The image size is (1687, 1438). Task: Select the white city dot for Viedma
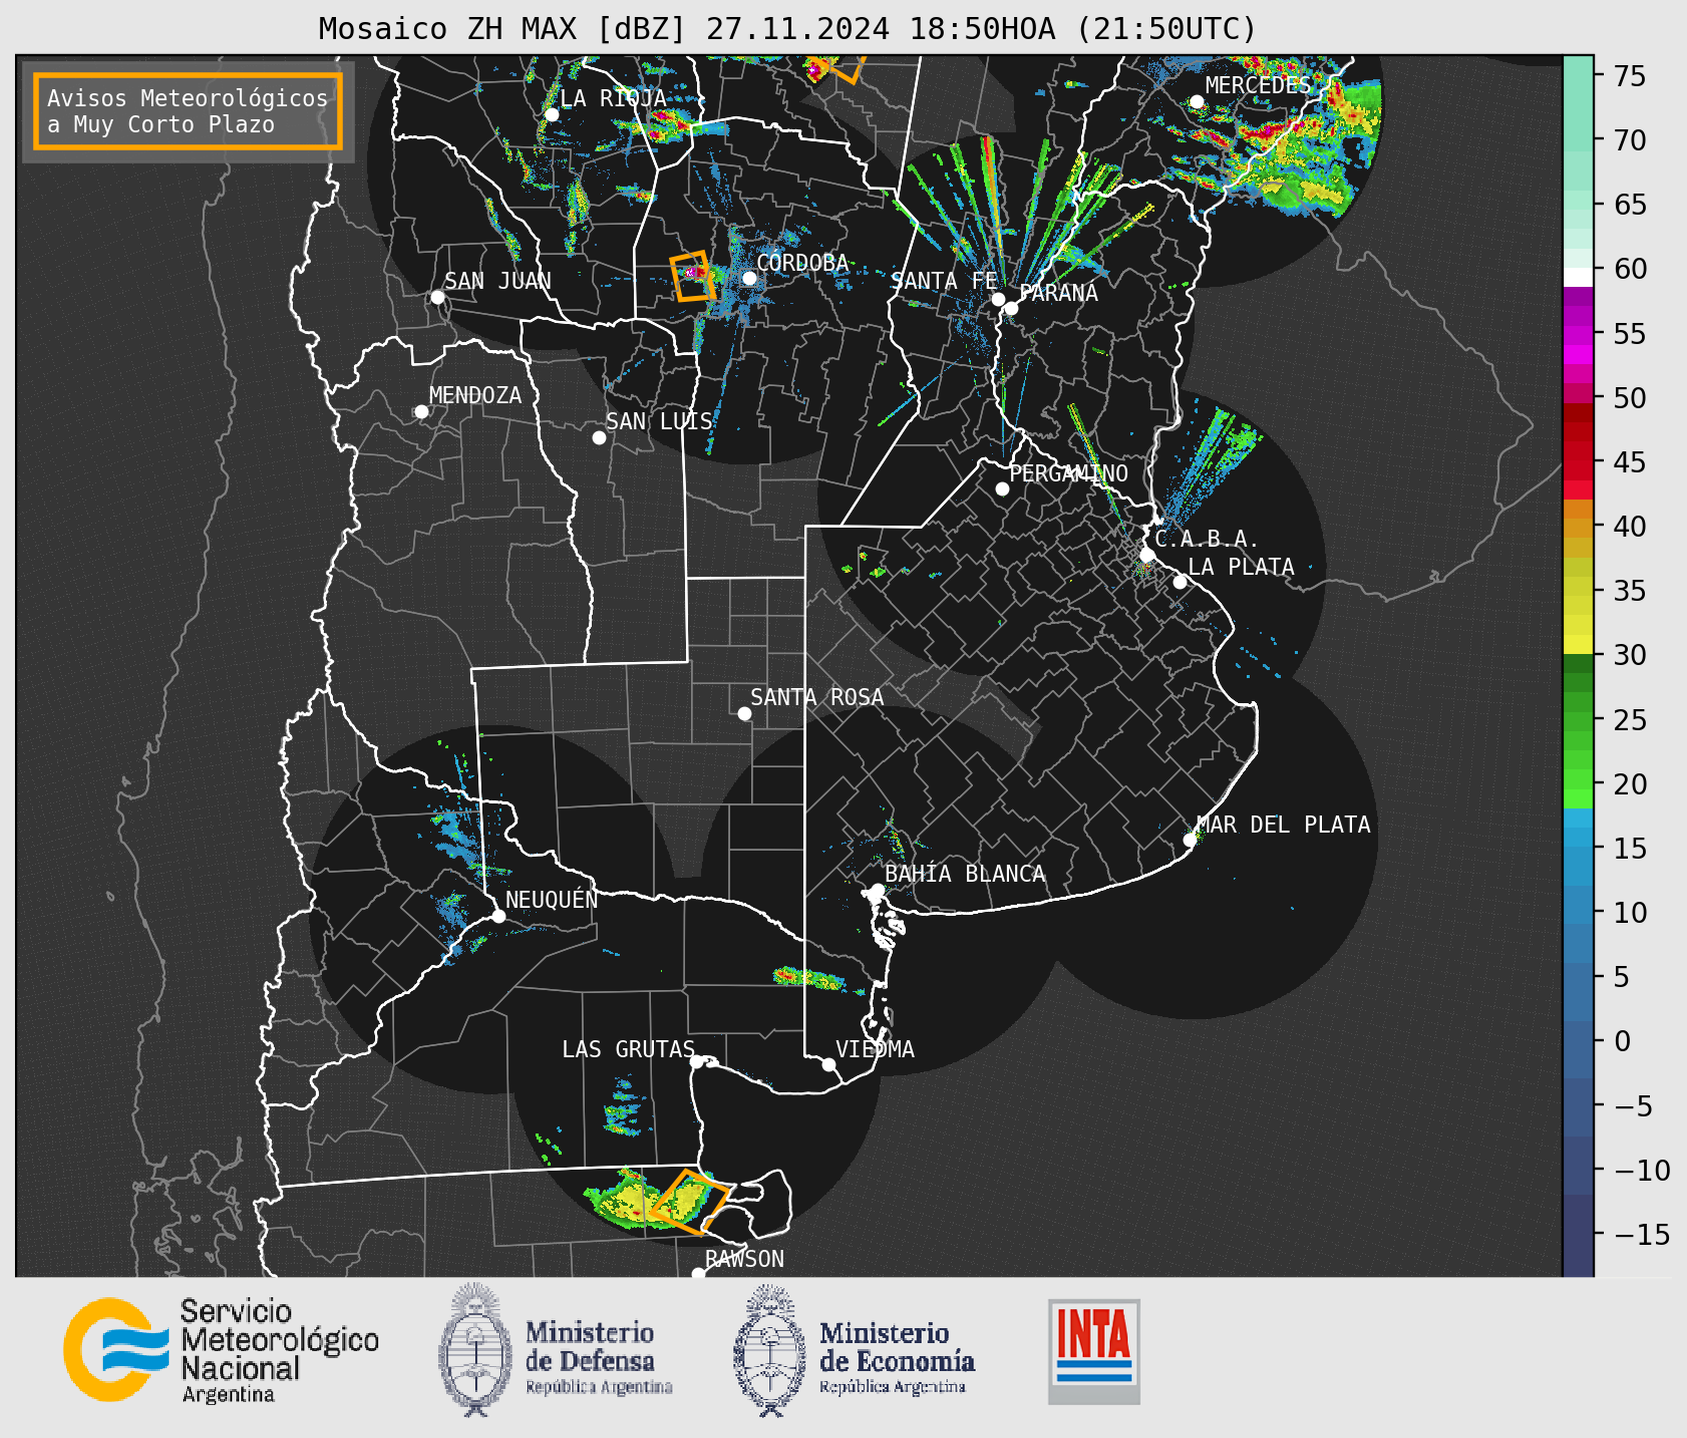[x=829, y=1065]
